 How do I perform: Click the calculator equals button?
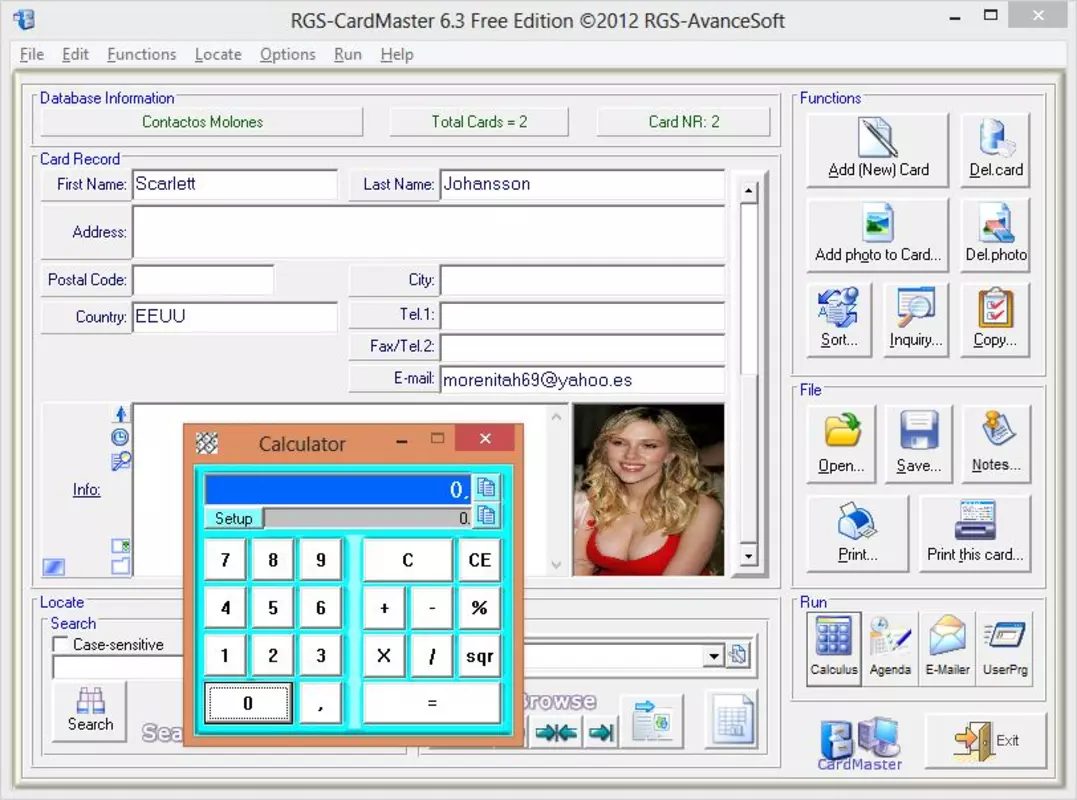coord(431,702)
